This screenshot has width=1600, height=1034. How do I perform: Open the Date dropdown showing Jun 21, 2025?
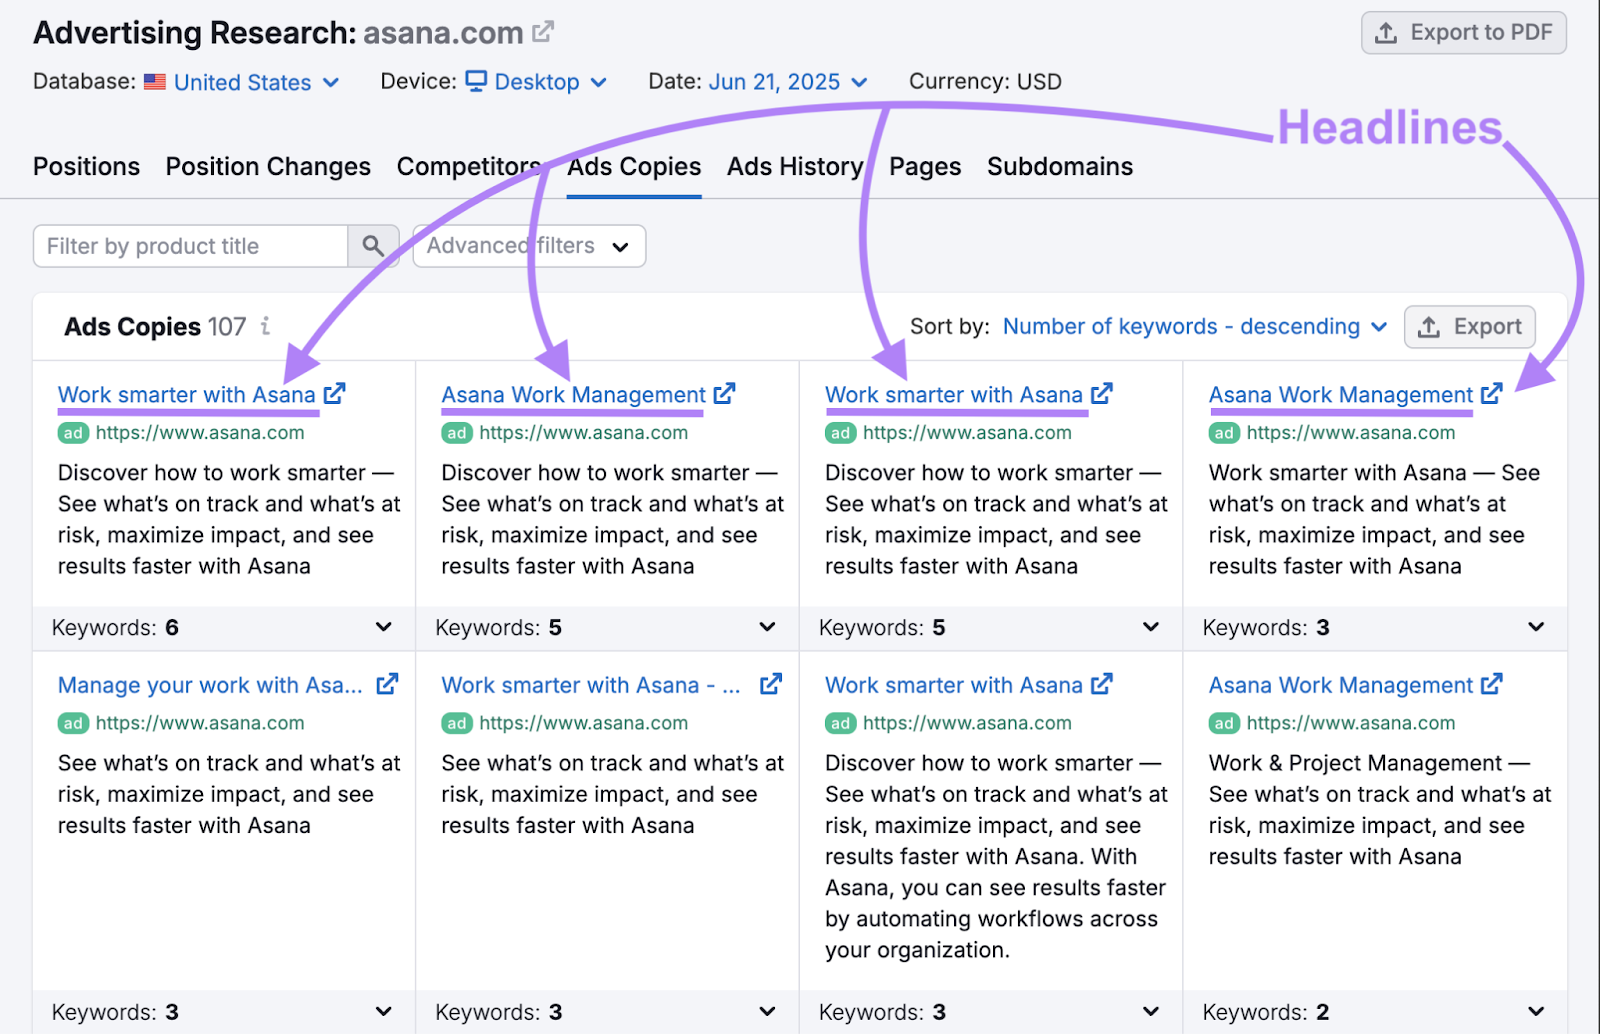pyautogui.click(x=789, y=82)
